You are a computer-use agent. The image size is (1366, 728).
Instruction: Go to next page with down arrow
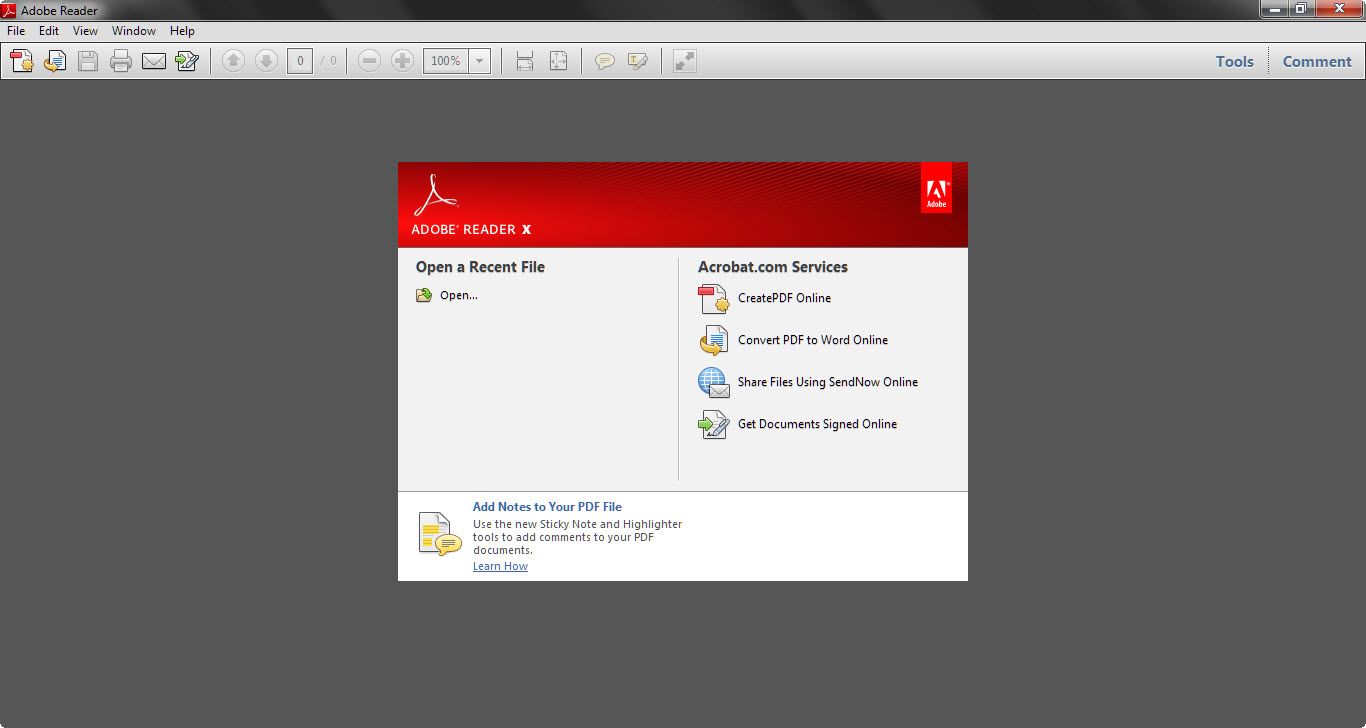tap(266, 61)
